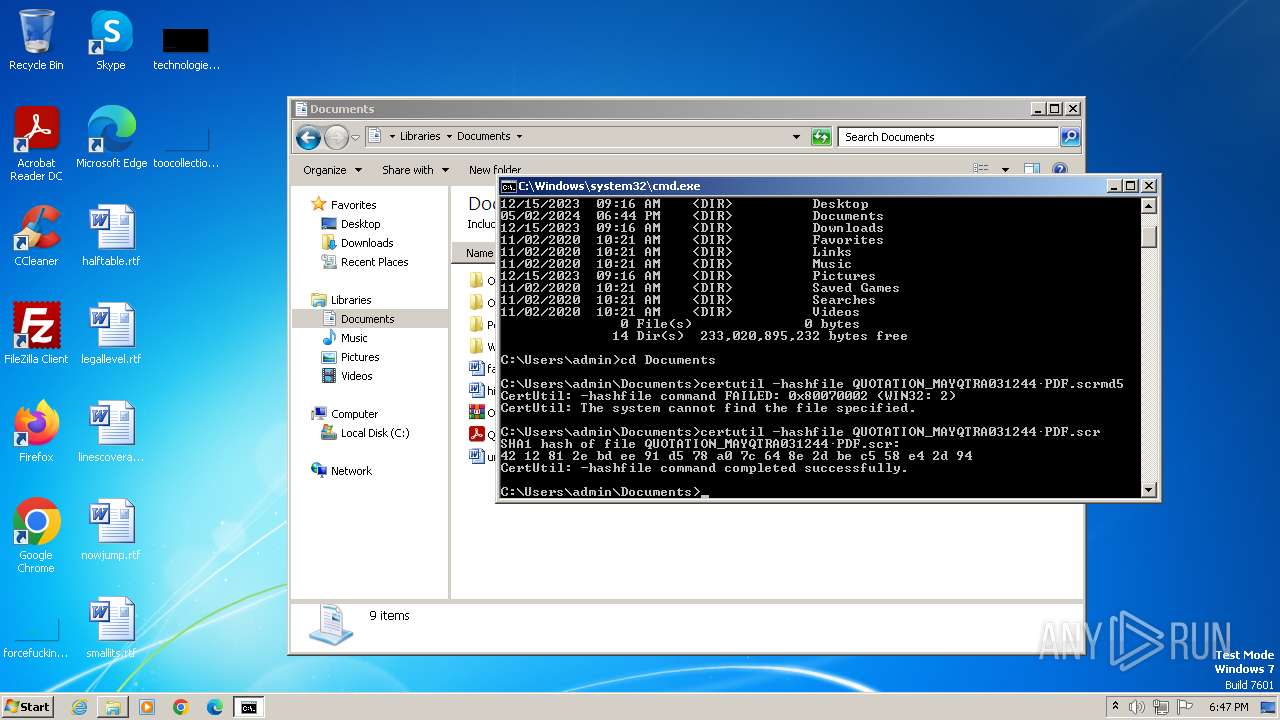Open FileZilla Client desktop shortcut
1280x720 pixels.
point(36,334)
